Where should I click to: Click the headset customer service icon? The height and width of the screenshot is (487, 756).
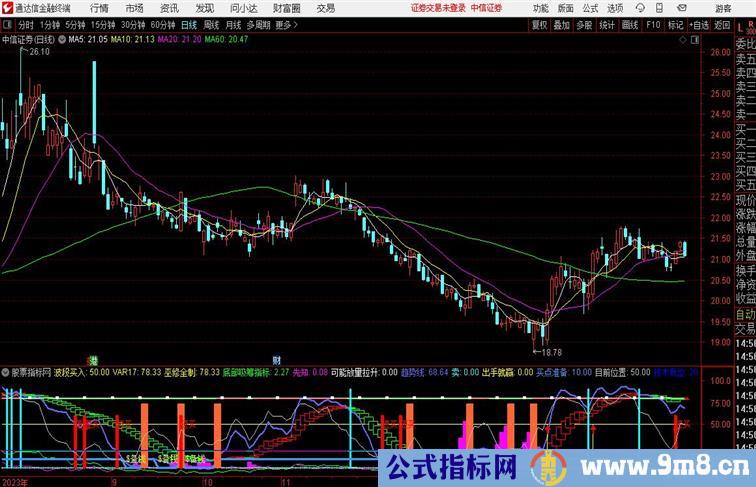coord(643,7)
